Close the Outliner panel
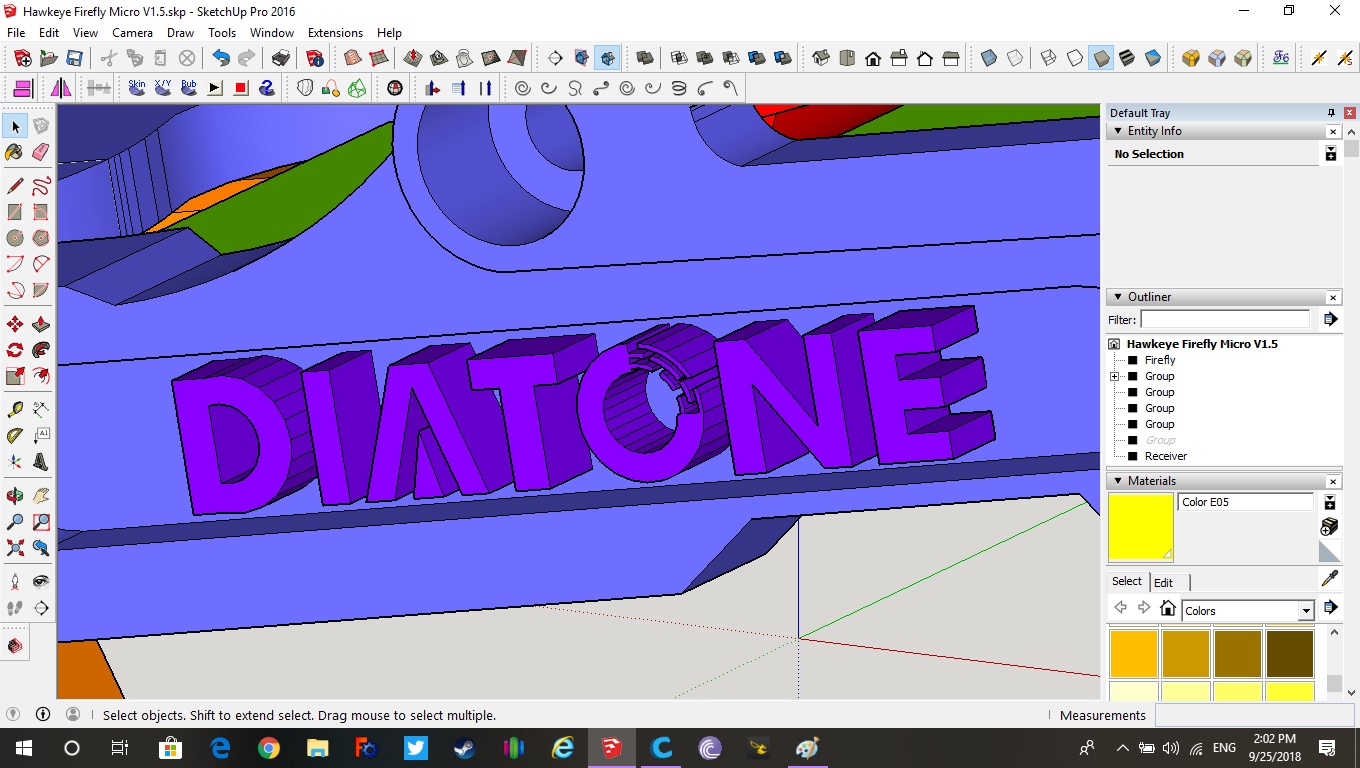The width and height of the screenshot is (1360, 768). [1333, 297]
